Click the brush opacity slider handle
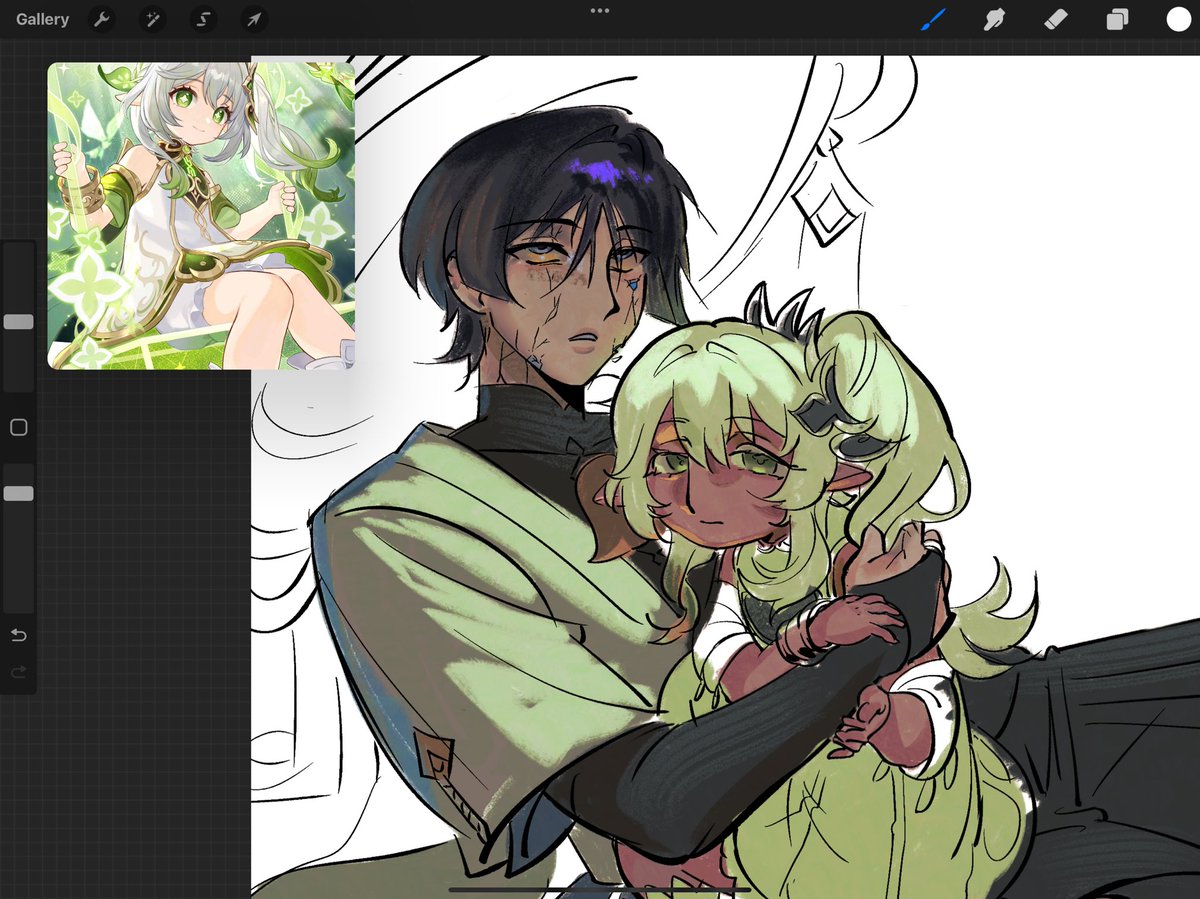The height and width of the screenshot is (899, 1200). [x=18, y=494]
